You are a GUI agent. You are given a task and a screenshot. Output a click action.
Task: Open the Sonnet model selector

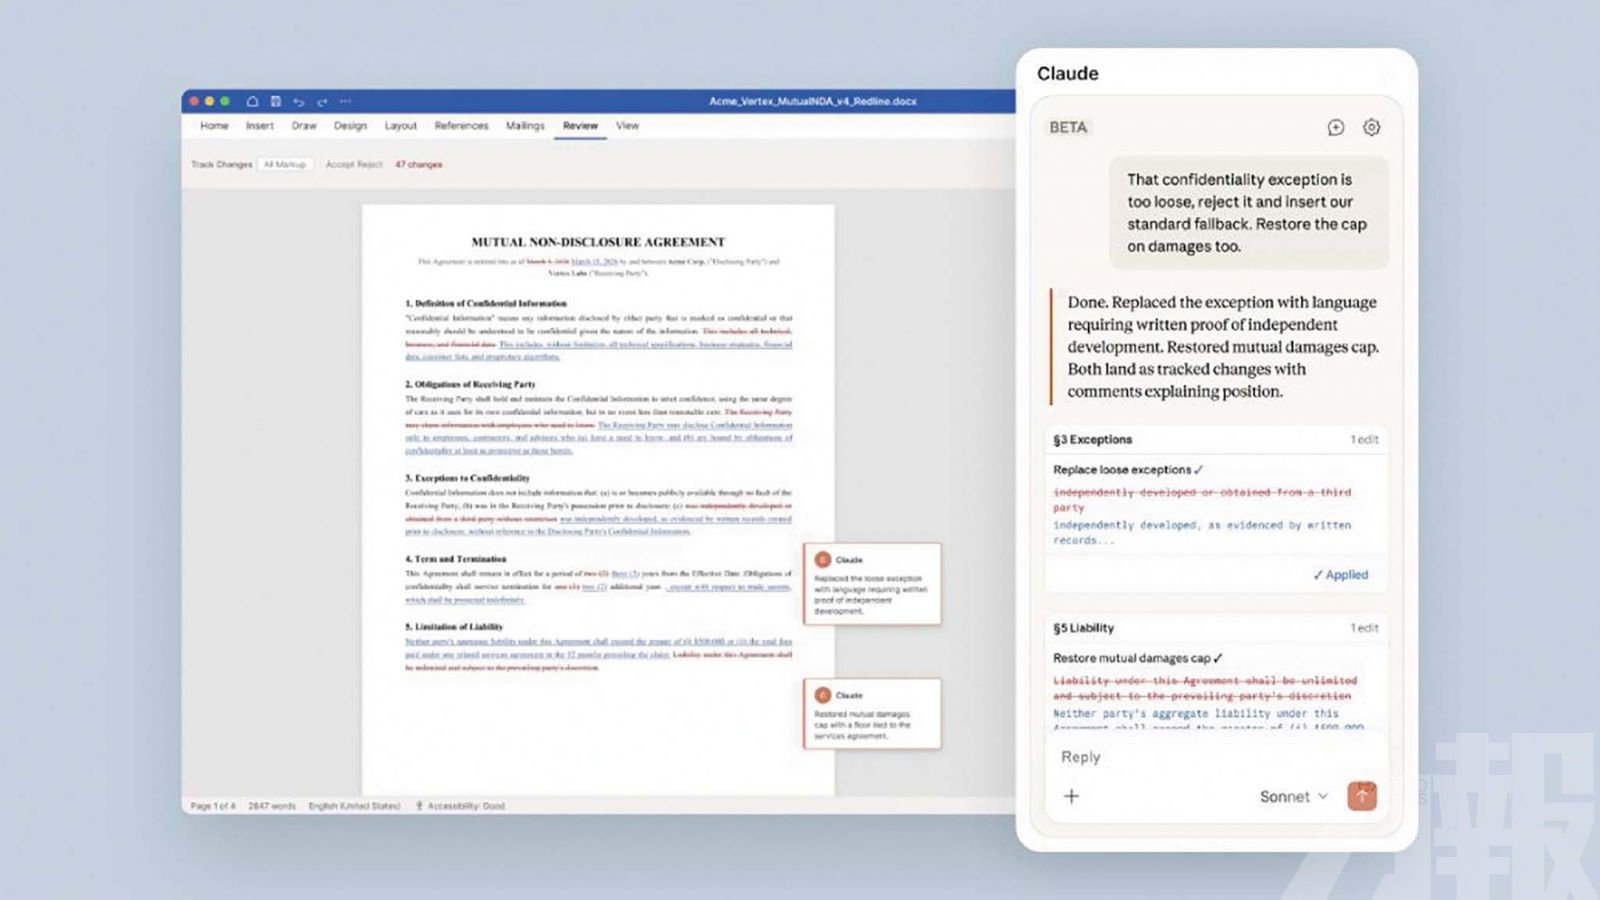(x=1293, y=796)
